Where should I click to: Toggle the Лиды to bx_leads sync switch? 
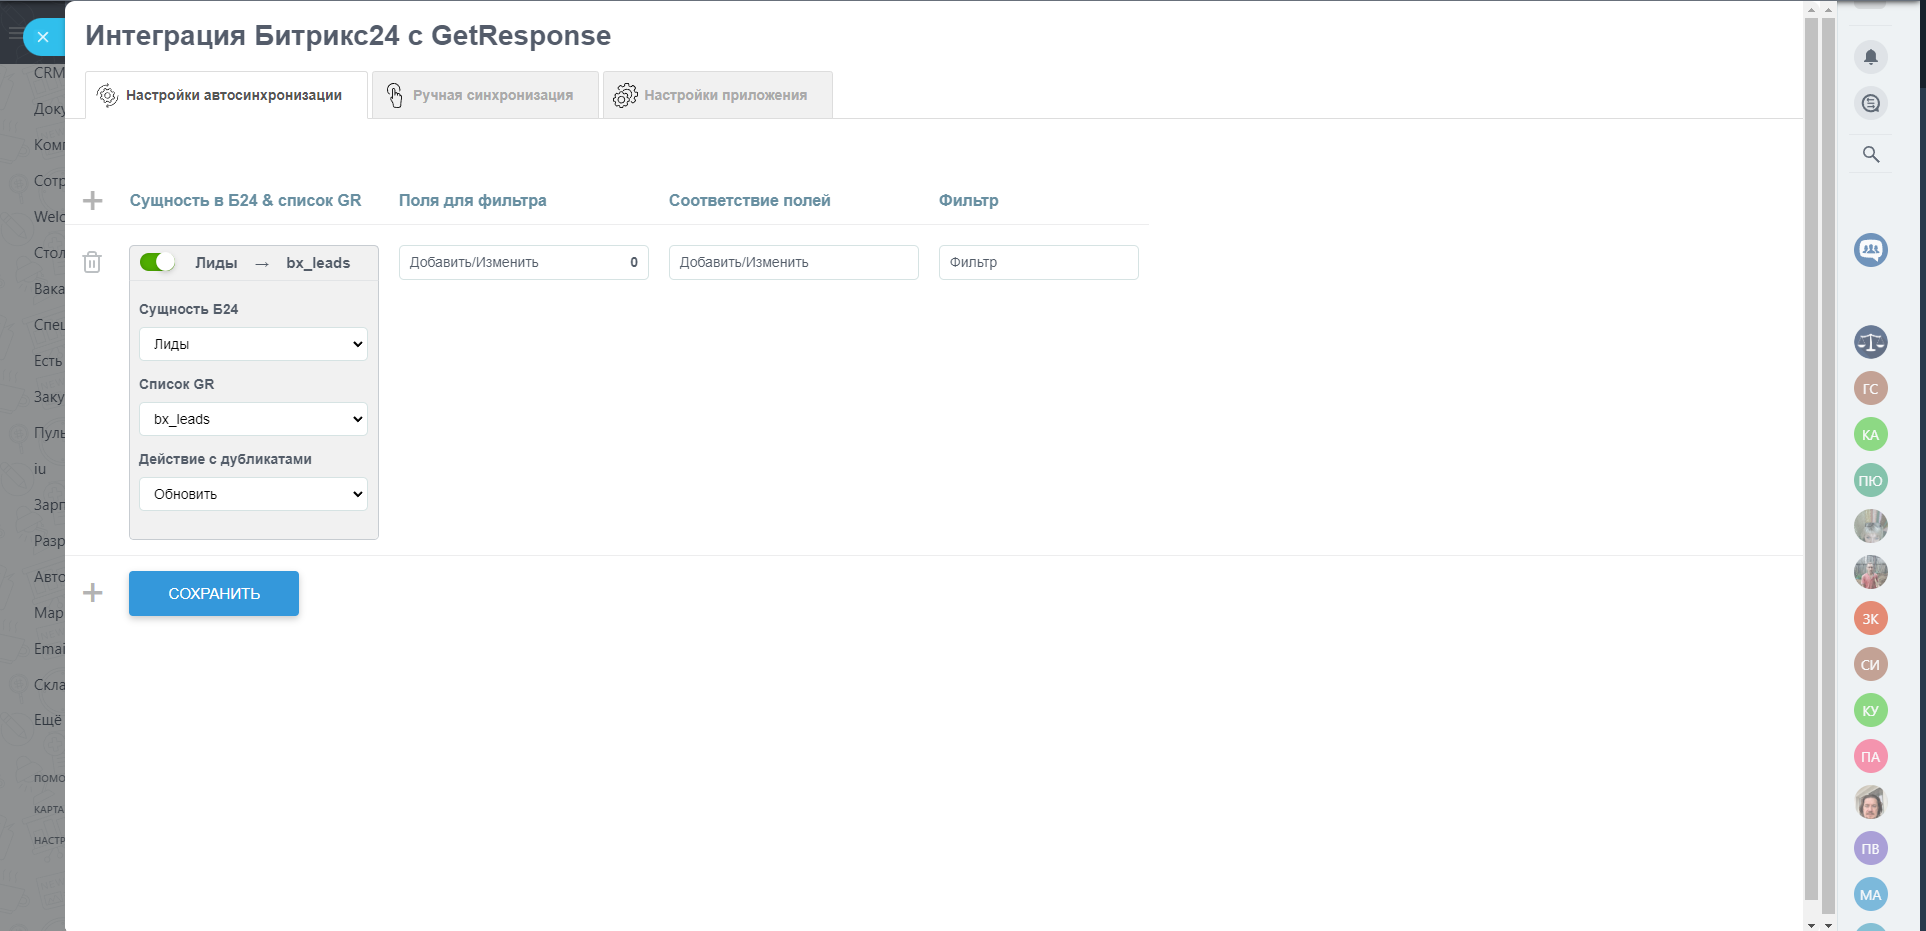click(x=157, y=262)
